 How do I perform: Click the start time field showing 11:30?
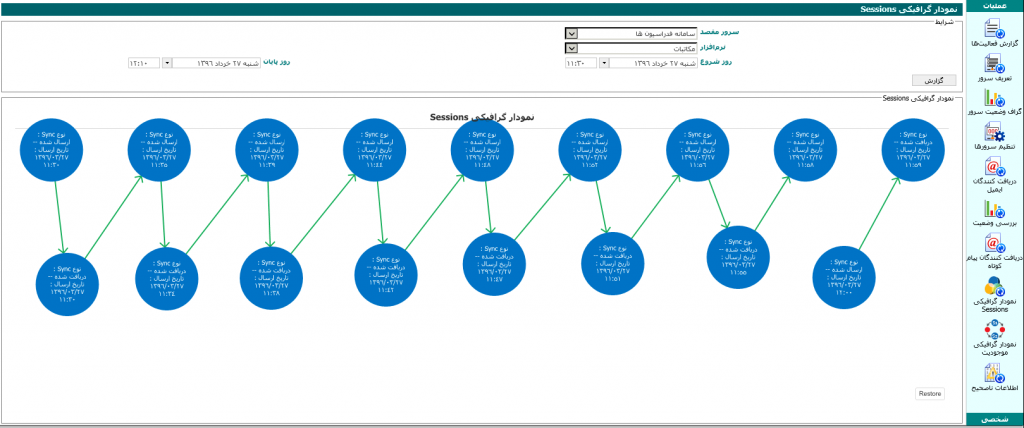(x=581, y=63)
